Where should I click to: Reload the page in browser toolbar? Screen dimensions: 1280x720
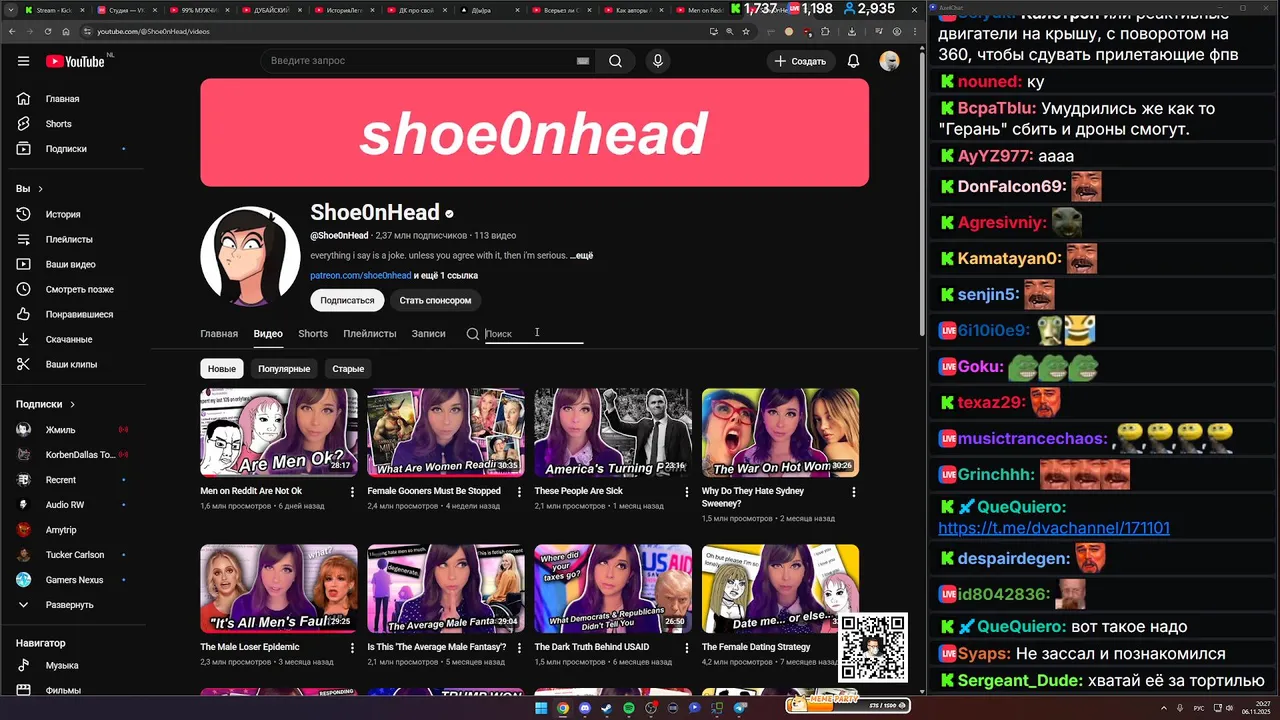pos(48,31)
